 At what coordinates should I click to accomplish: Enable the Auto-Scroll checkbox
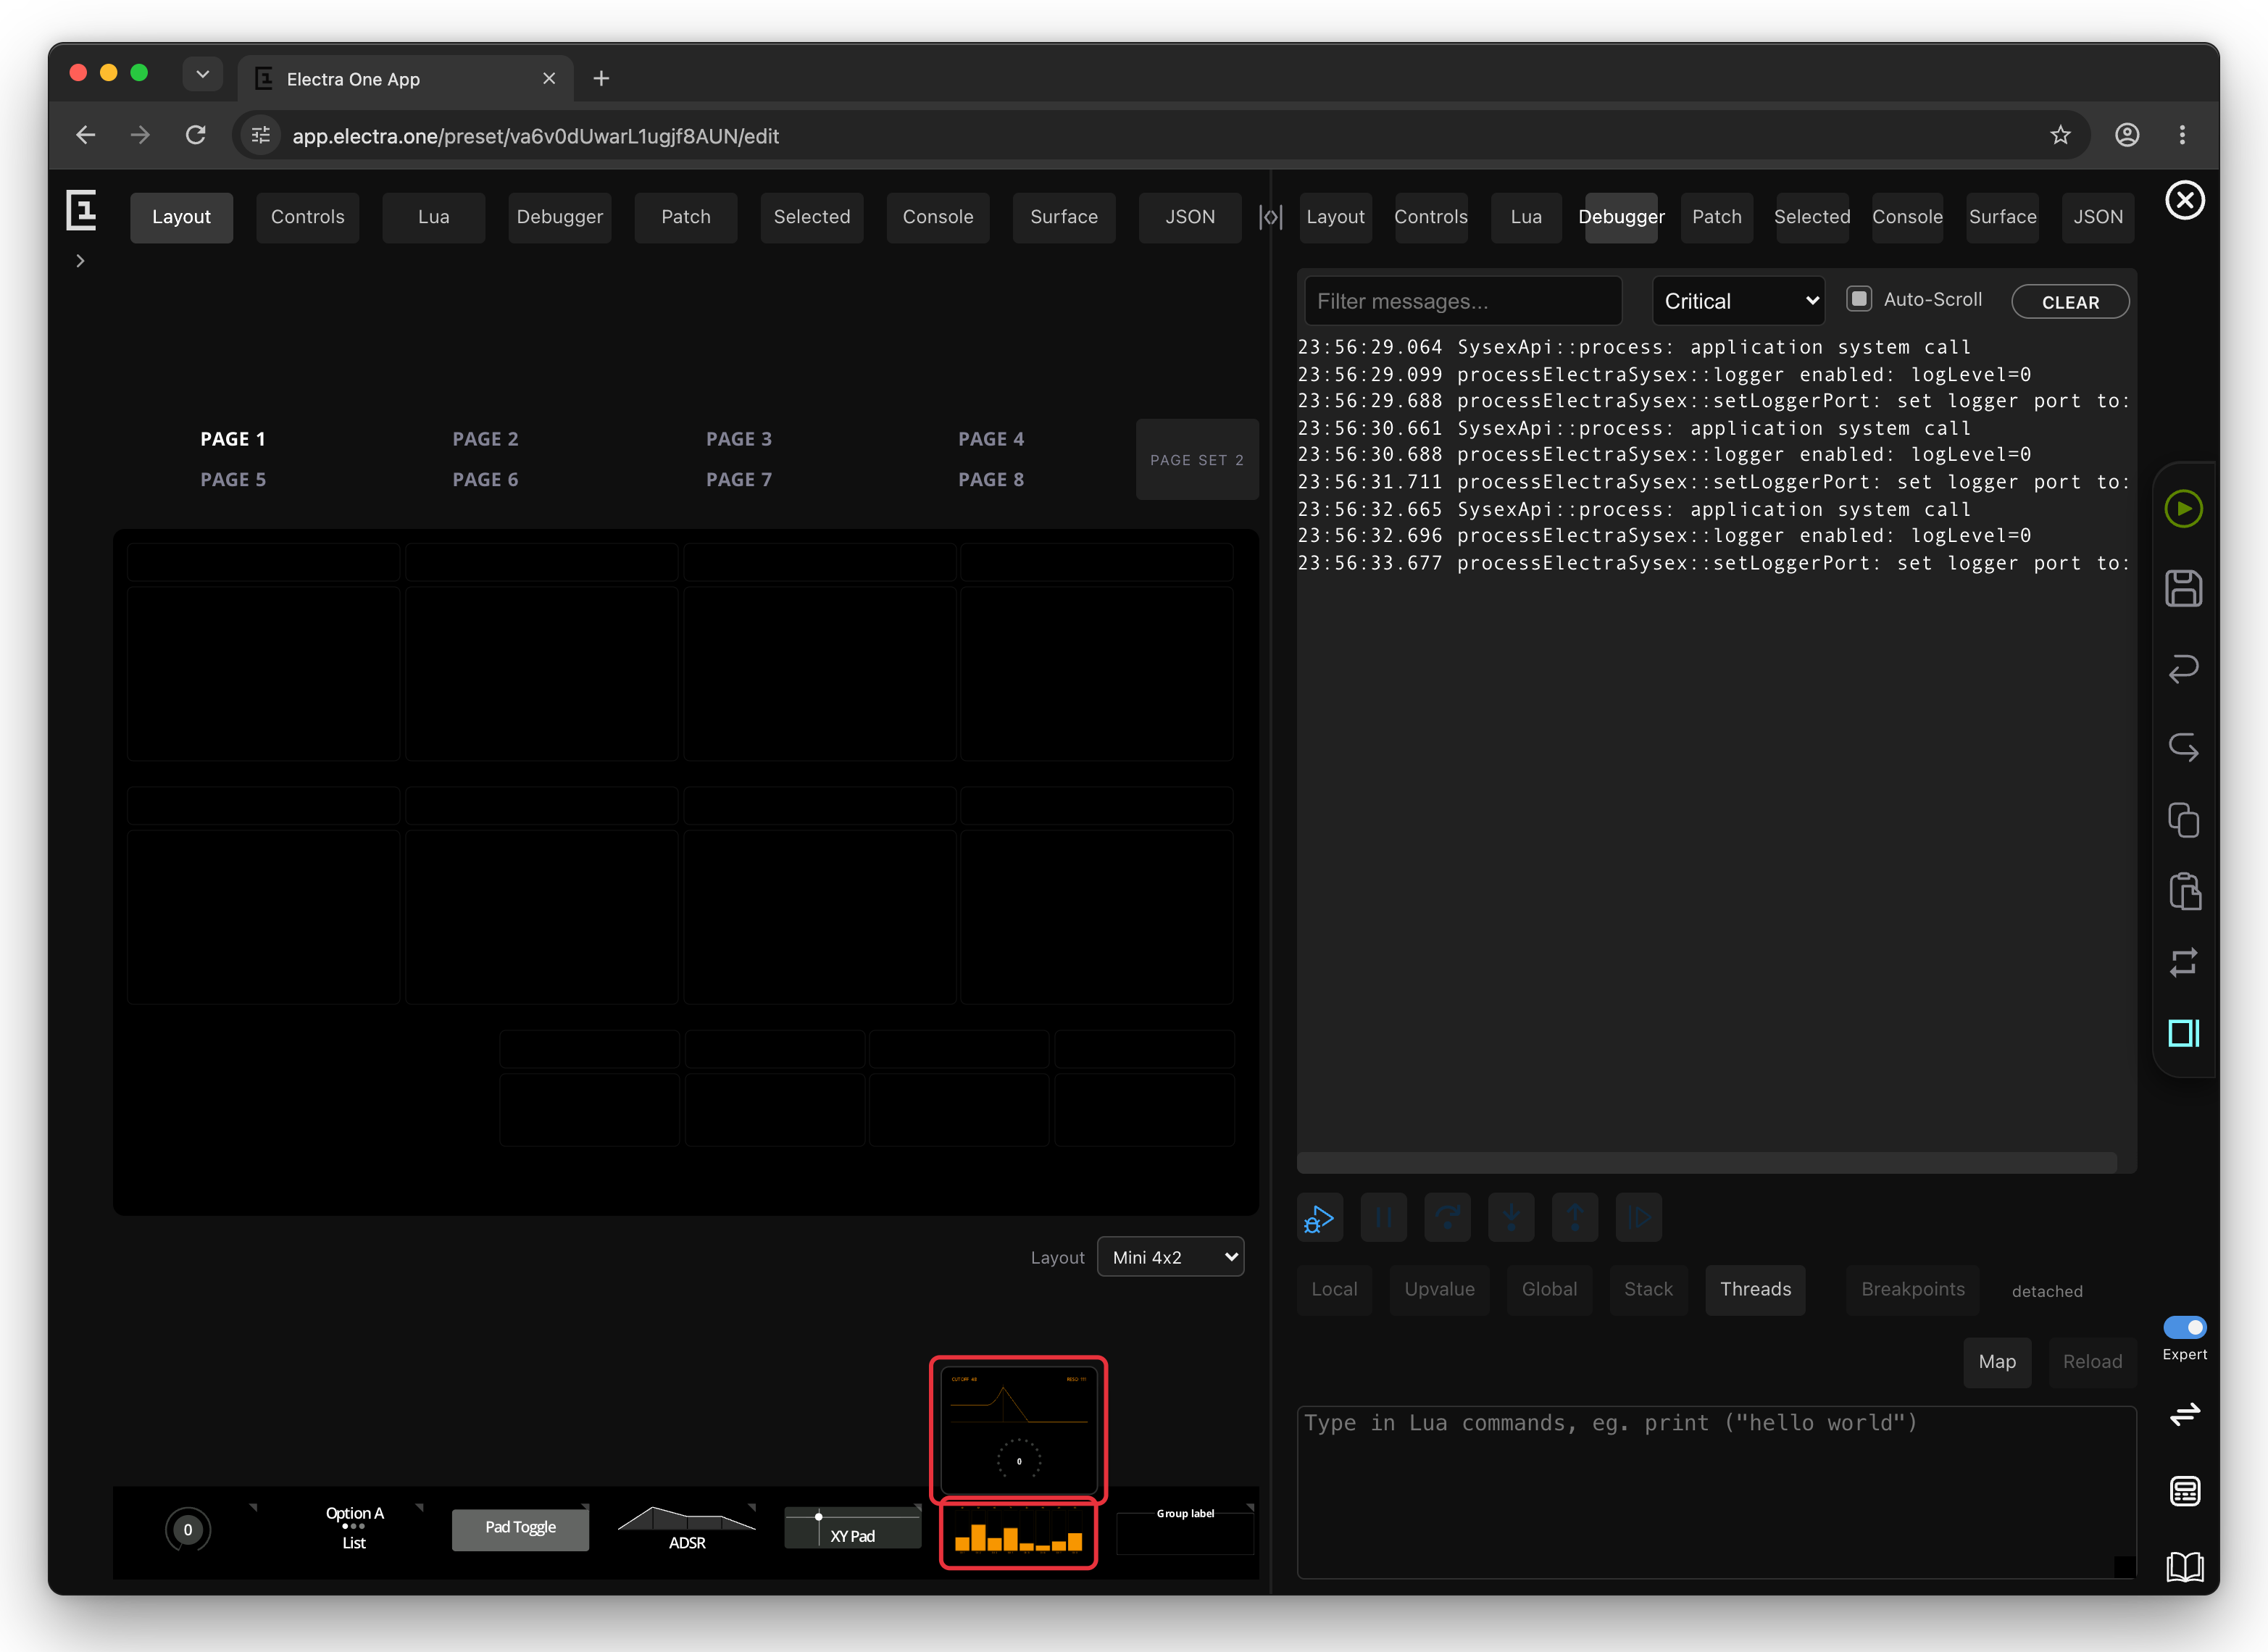pos(1858,298)
